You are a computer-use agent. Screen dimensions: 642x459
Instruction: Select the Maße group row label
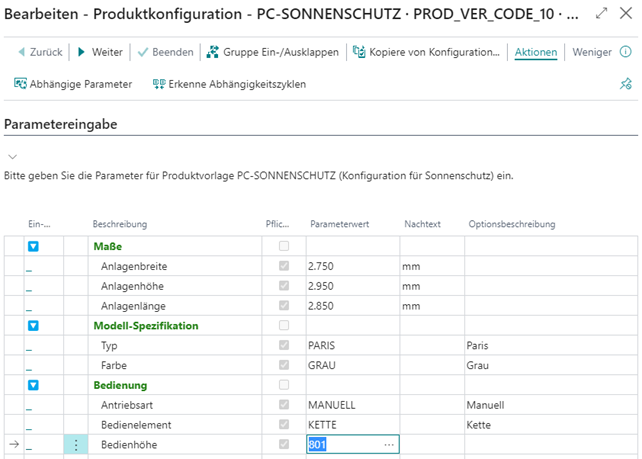(x=108, y=246)
